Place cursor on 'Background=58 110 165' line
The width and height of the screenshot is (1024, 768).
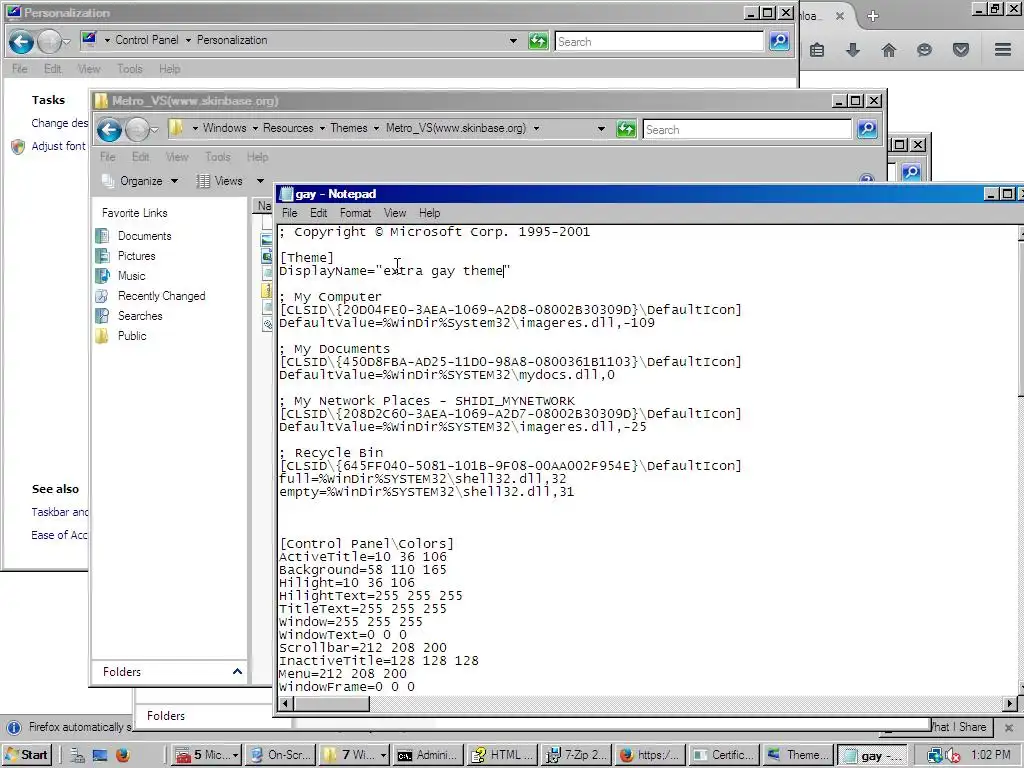point(362,569)
